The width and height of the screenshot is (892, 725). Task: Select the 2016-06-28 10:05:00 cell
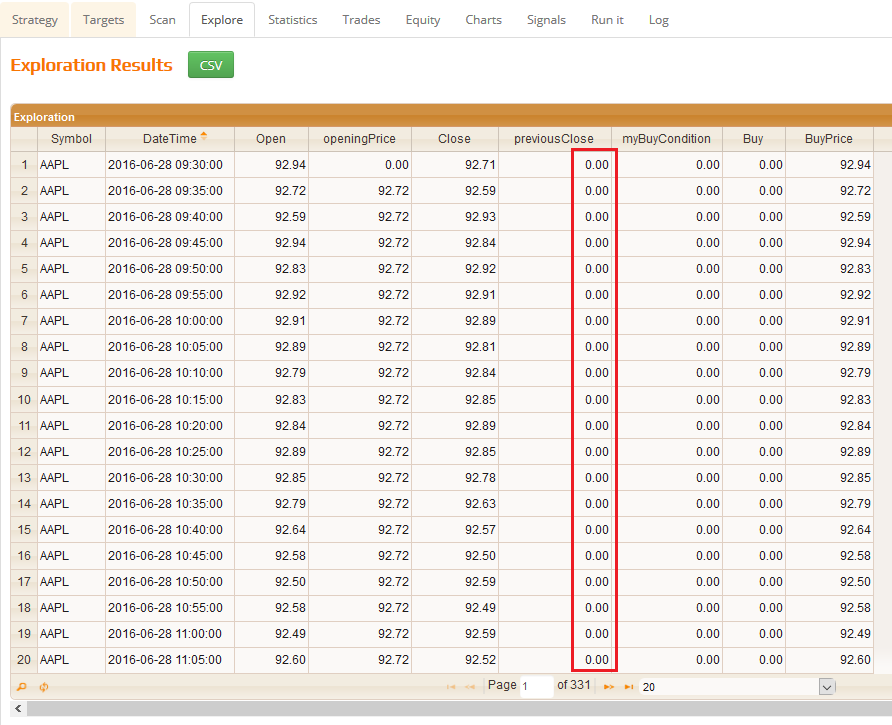coord(170,347)
